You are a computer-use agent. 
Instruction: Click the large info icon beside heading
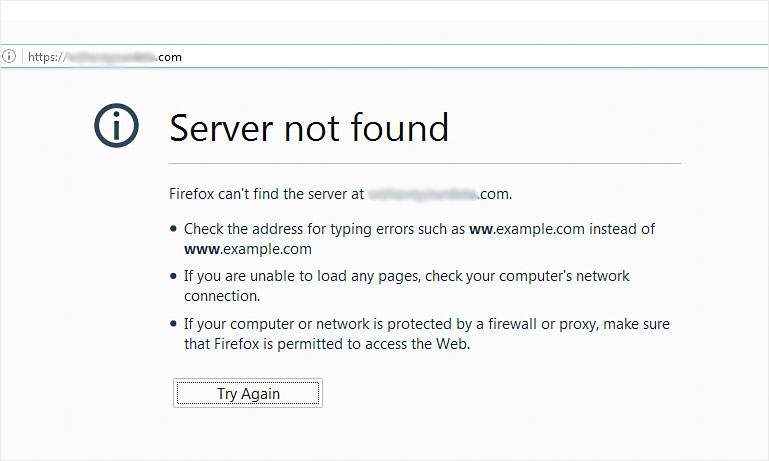point(116,126)
